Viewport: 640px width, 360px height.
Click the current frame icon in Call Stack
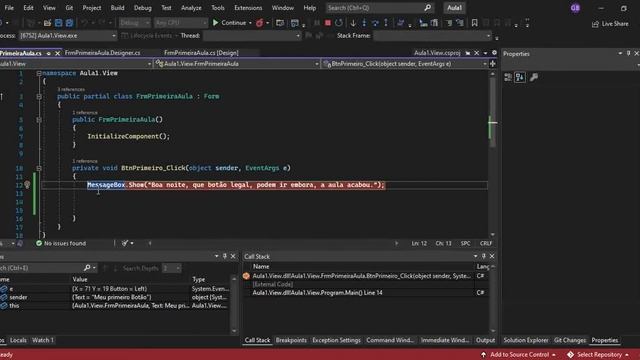[x=246, y=276]
